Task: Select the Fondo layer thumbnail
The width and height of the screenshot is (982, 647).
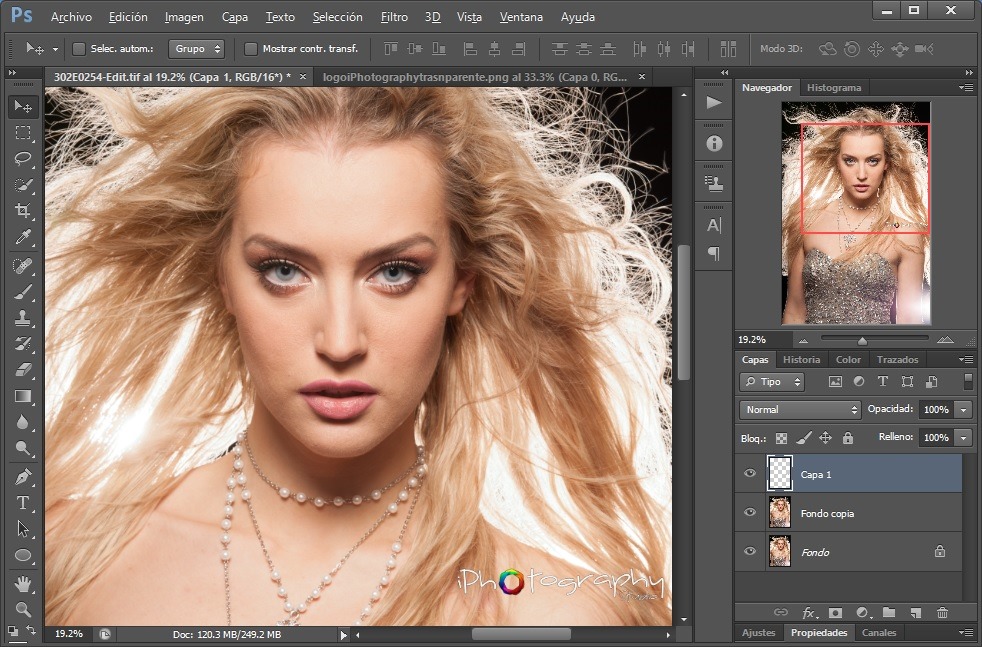Action: pos(778,551)
